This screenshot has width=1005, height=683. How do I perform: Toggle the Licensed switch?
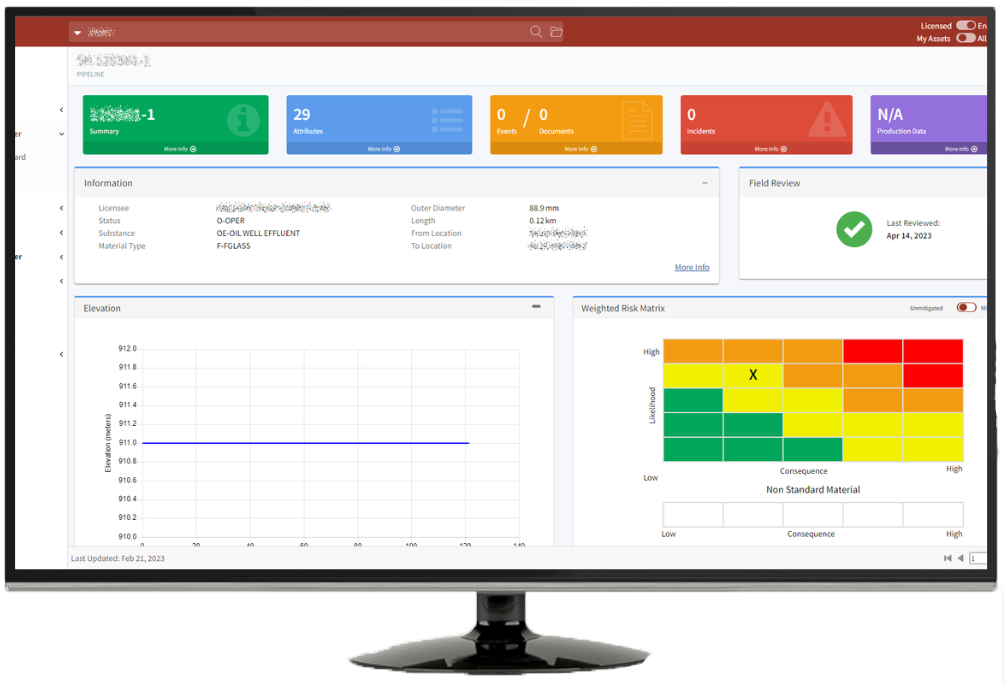point(967,24)
